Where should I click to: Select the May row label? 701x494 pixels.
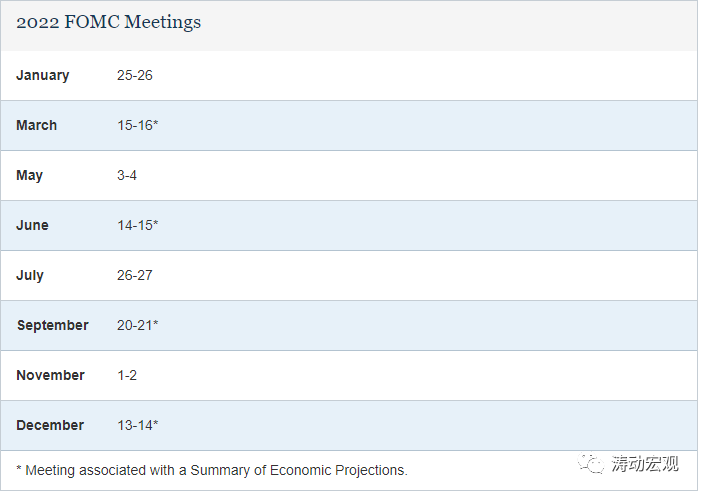(x=30, y=175)
